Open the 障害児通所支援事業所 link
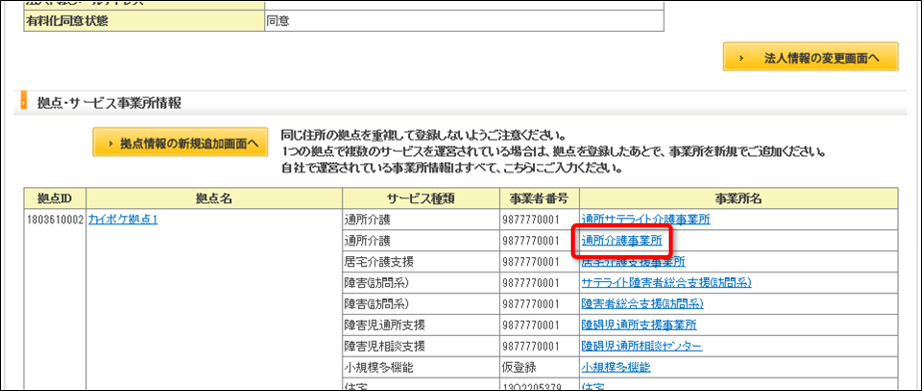The image size is (922, 391). pyautogui.click(x=639, y=325)
